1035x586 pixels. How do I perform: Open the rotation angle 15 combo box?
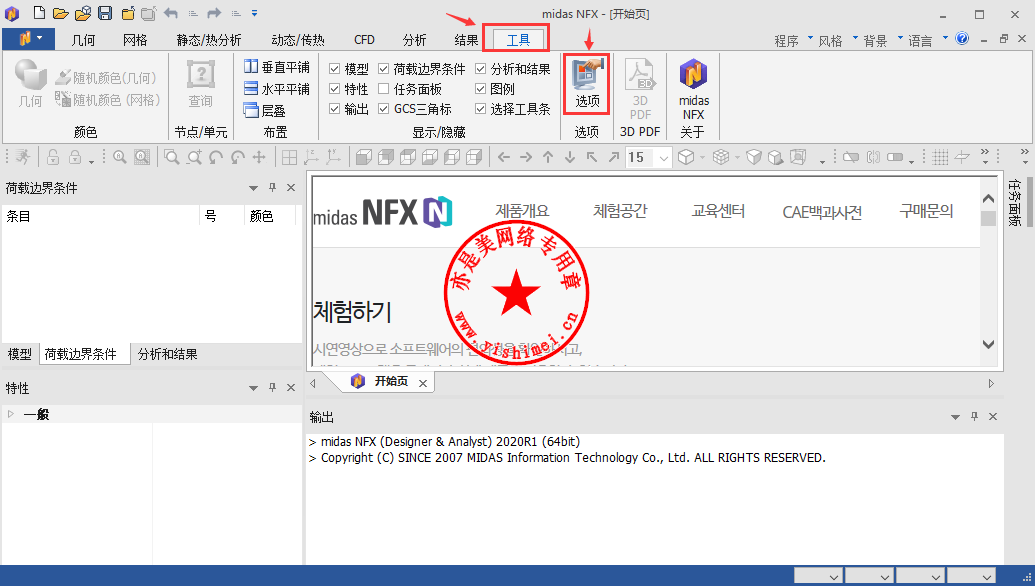tap(664, 158)
